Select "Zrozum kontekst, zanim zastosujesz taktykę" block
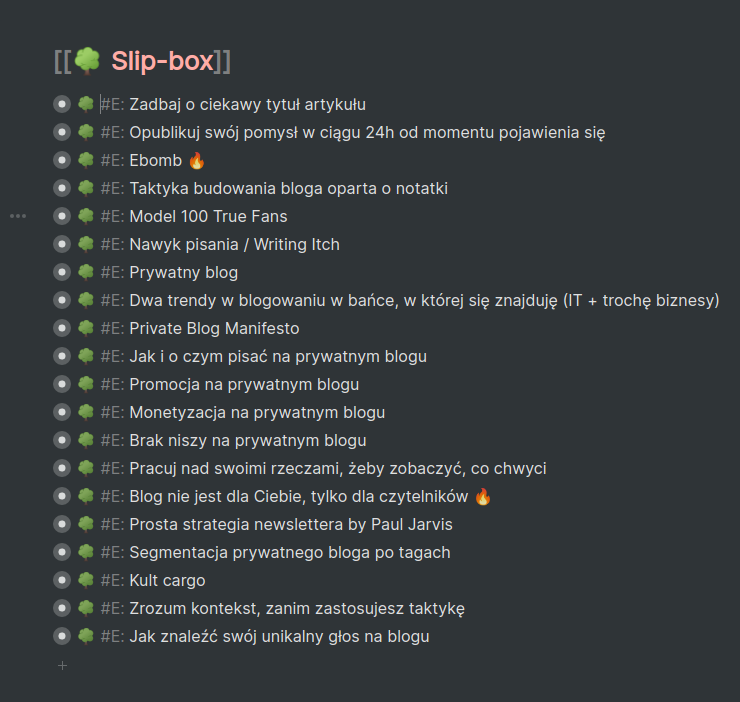The image size is (740, 702). [x=297, y=608]
